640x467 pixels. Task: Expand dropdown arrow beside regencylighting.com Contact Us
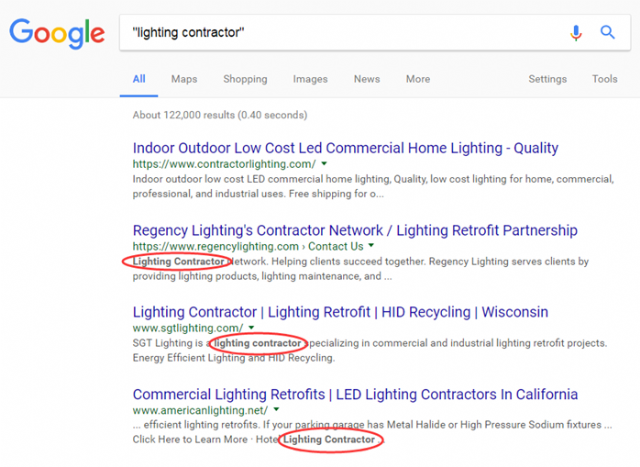coord(371,246)
